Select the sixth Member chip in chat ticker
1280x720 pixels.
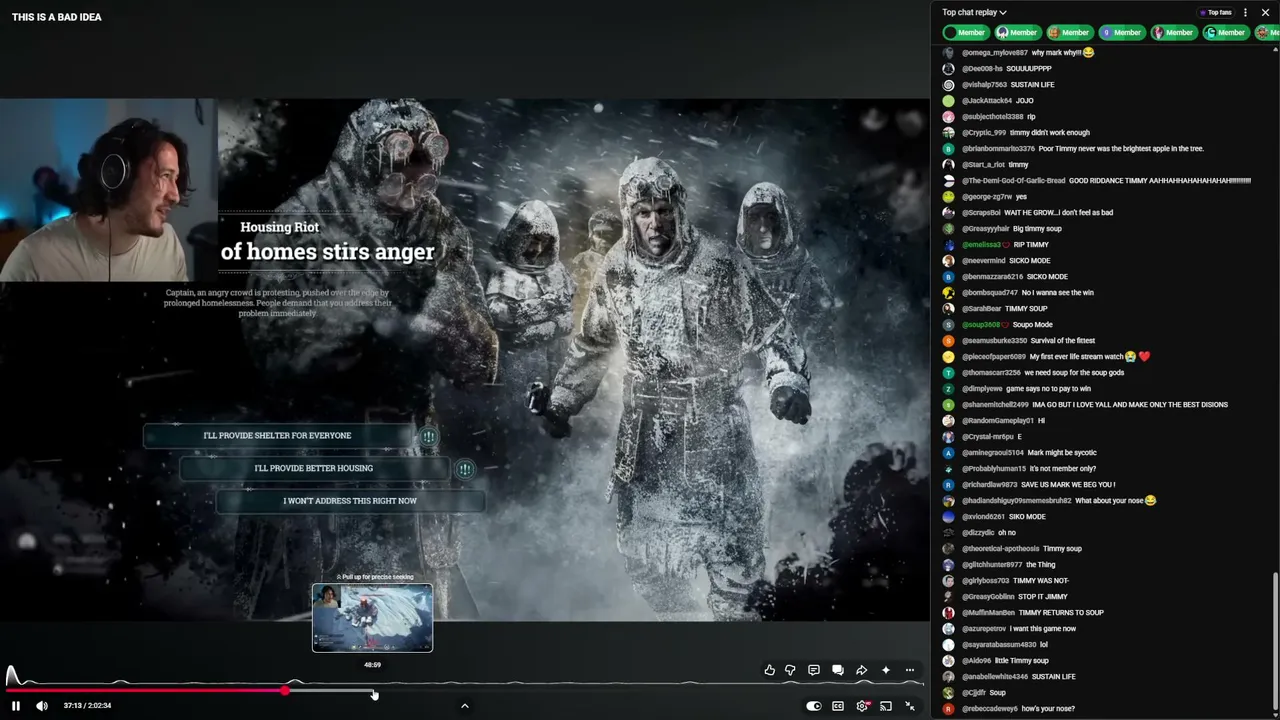pos(1225,32)
